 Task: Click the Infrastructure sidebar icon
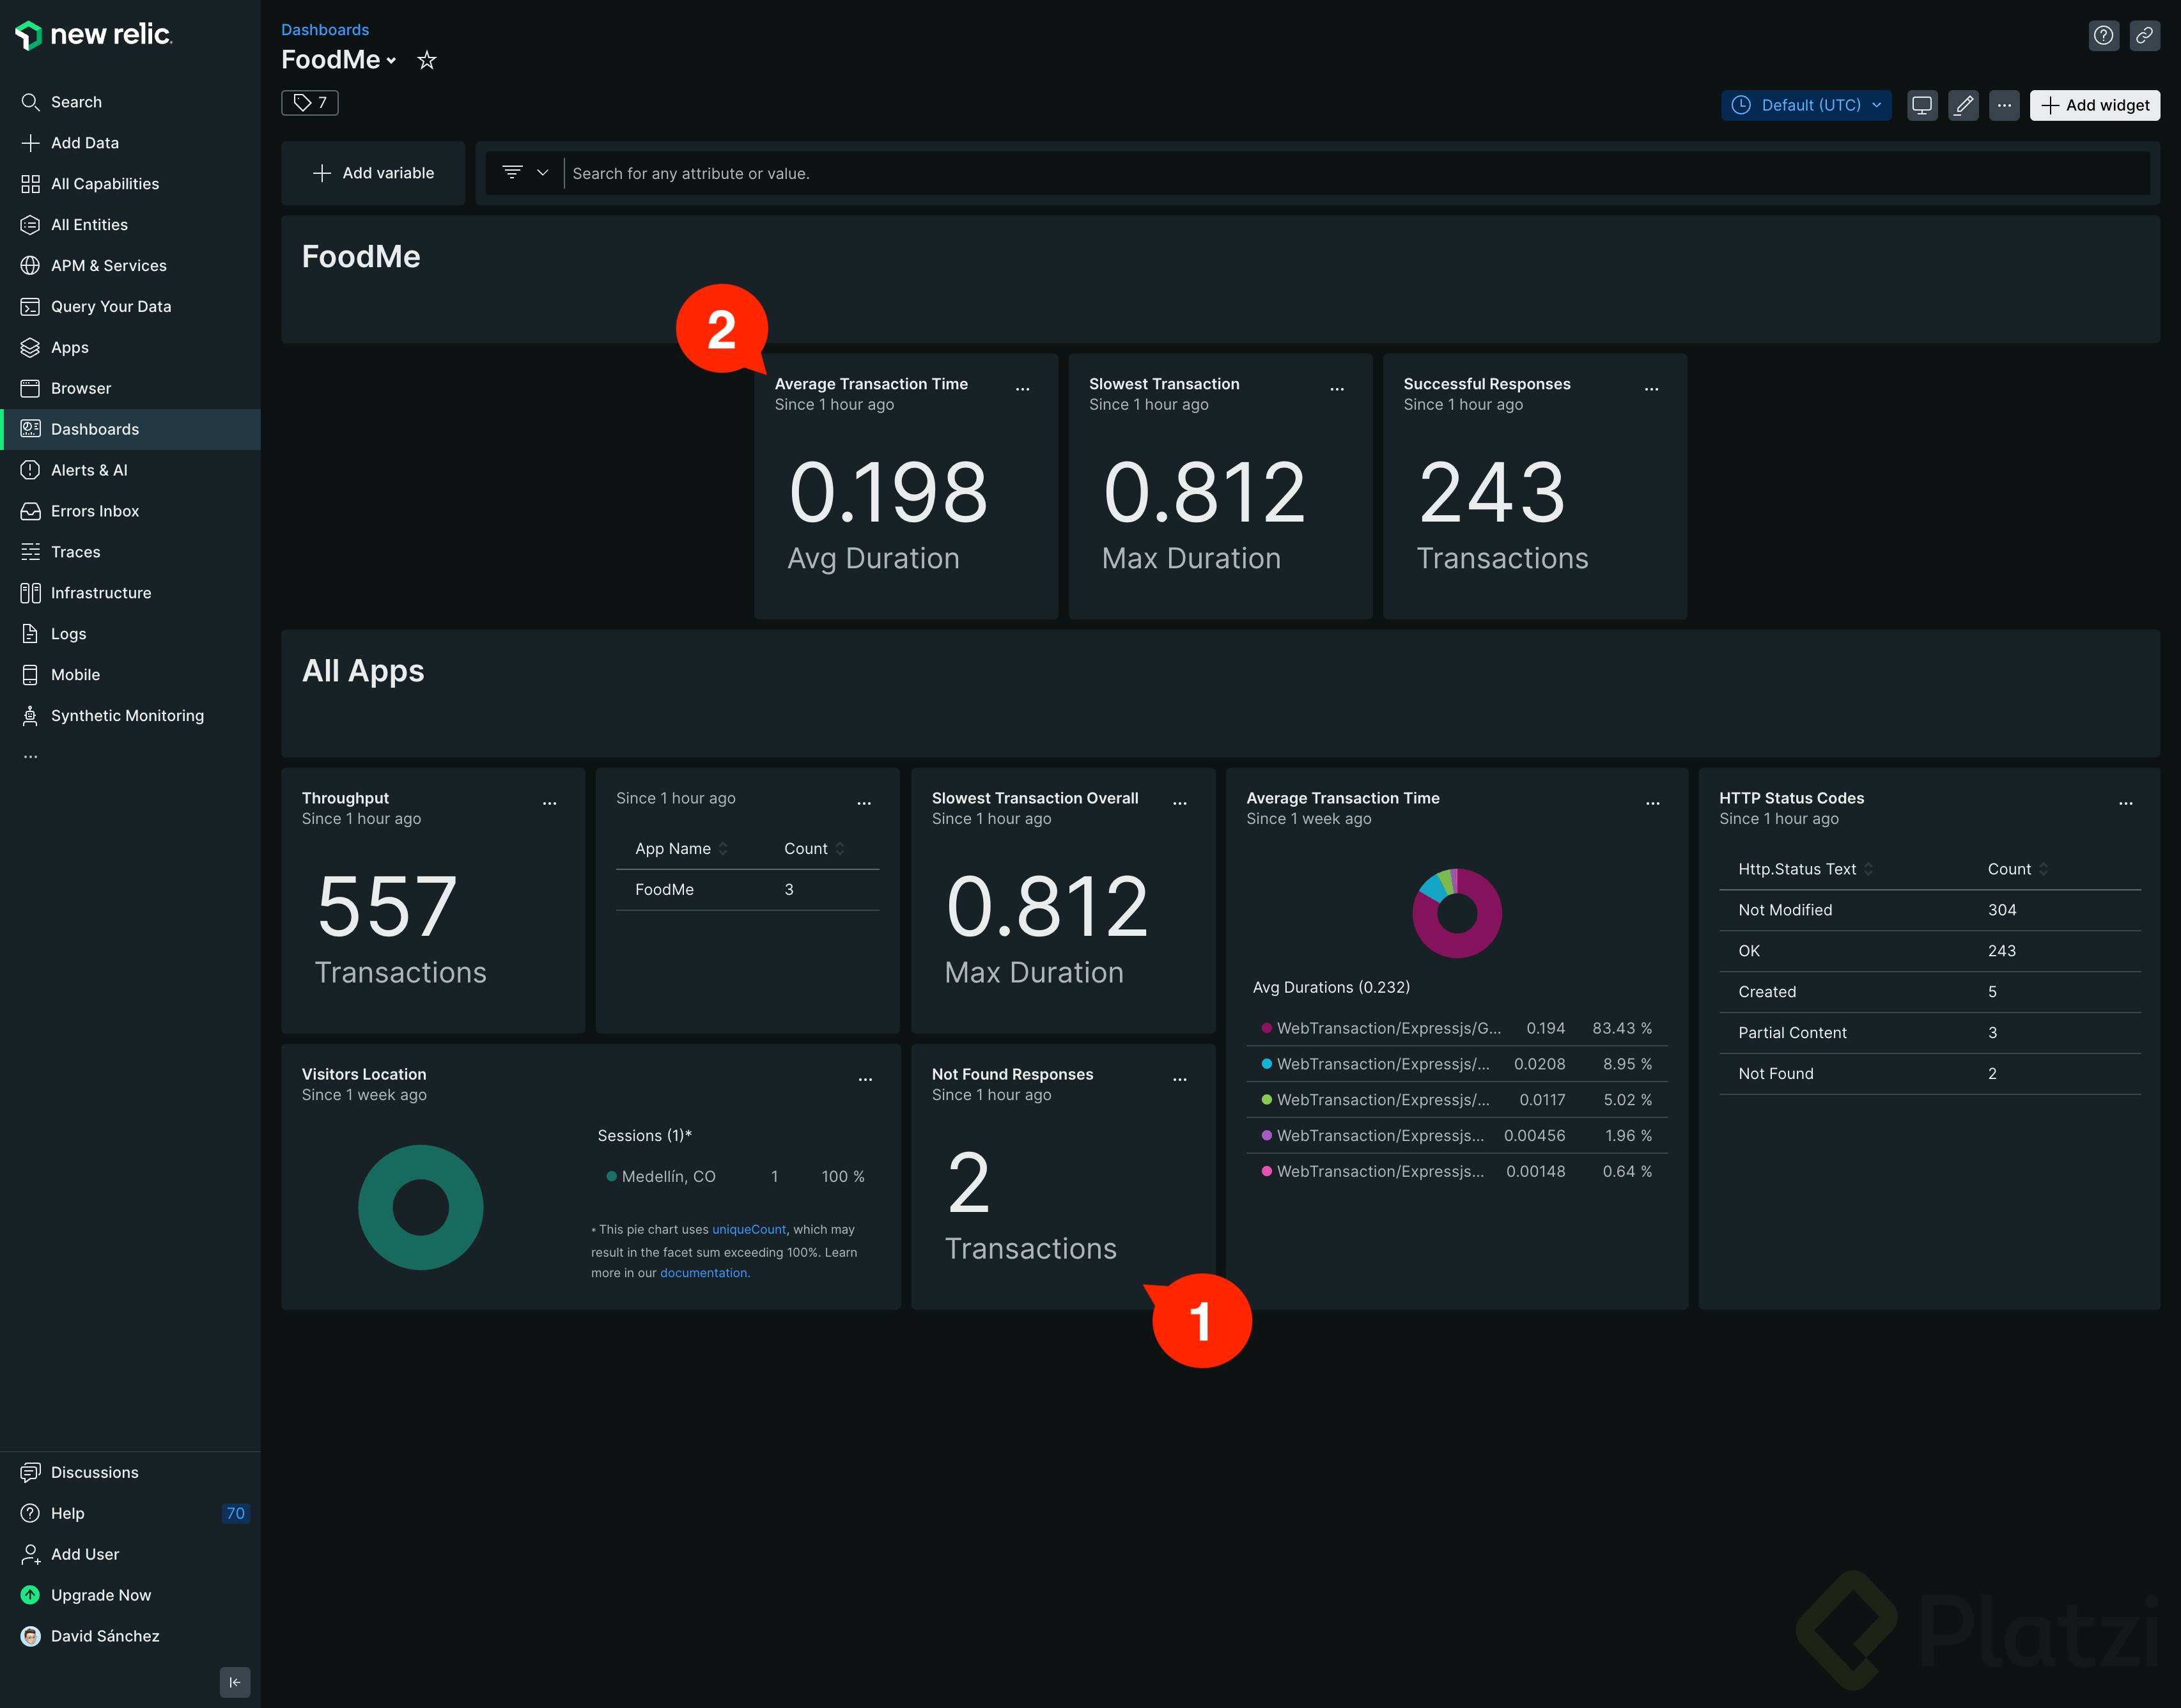click(x=30, y=593)
